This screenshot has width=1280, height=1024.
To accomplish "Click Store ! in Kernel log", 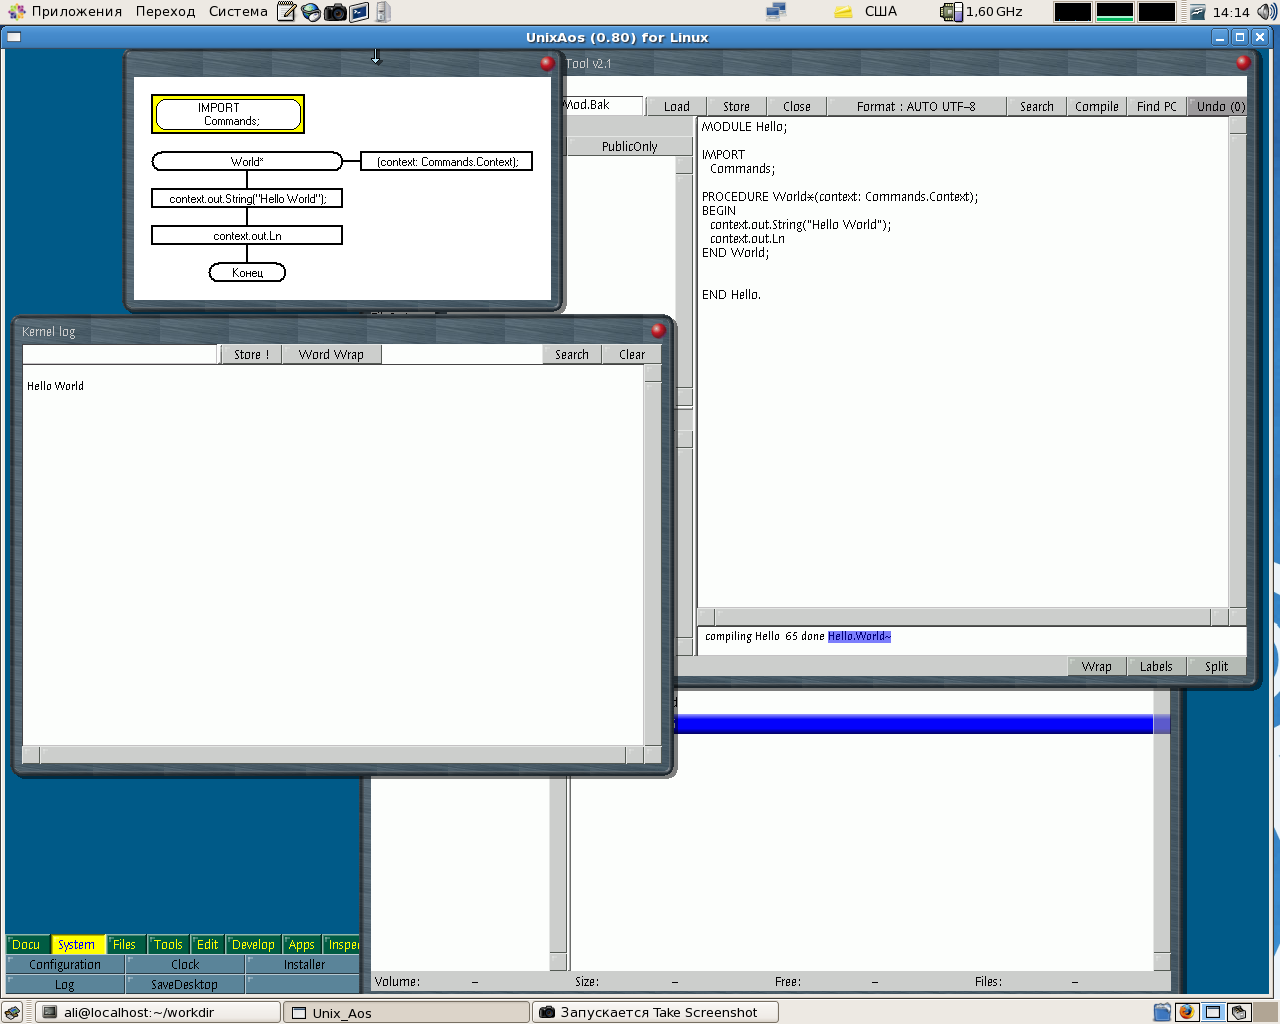I will click(251, 355).
